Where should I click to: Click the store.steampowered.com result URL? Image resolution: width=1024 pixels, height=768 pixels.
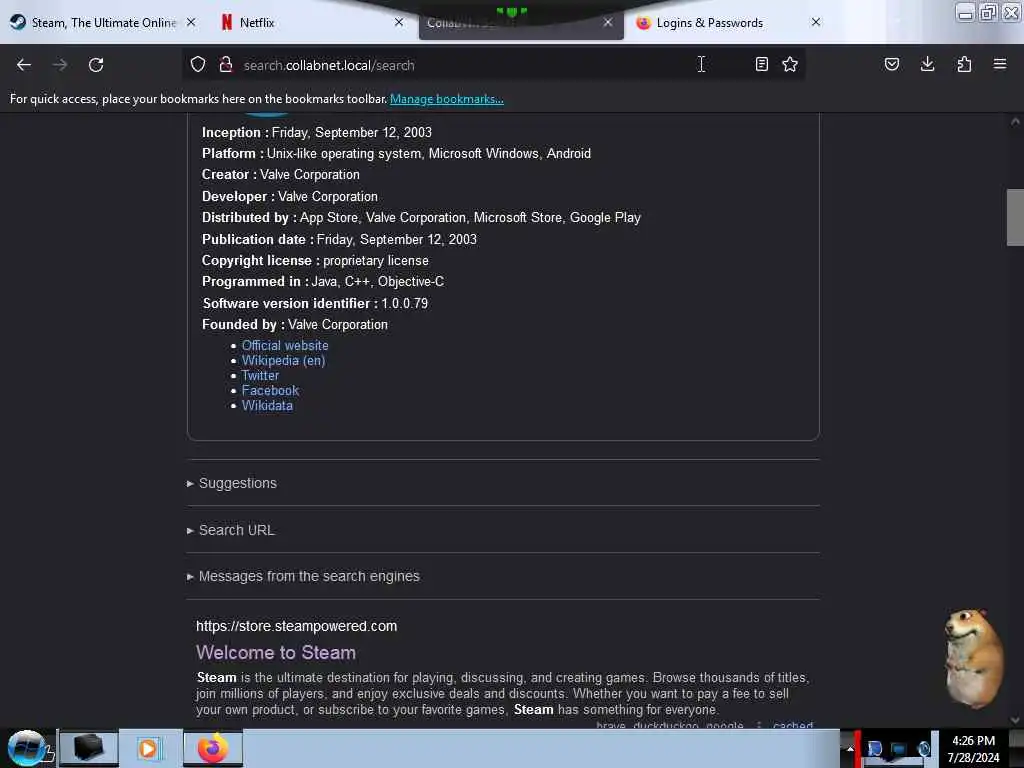296,626
